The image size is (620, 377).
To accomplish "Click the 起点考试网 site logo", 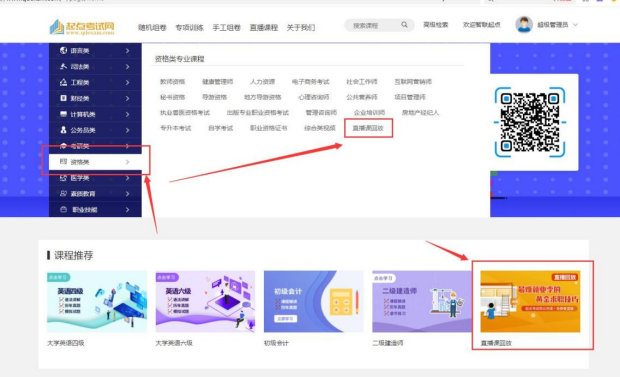I will point(82,27).
